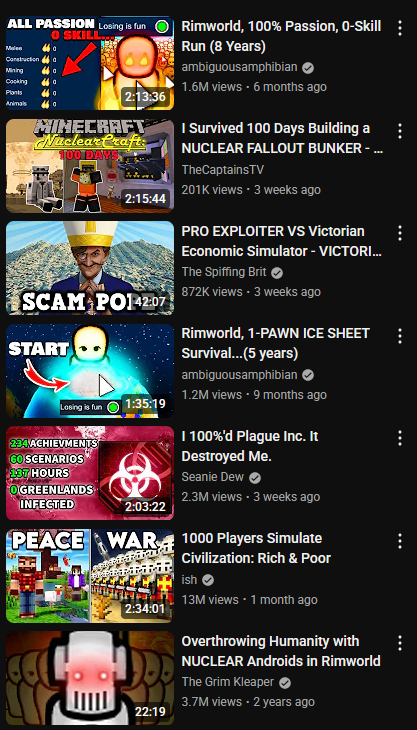The height and width of the screenshot is (730, 417).
Task: Open options menu for PRO EXPLOITER Victoria video
Action: coord(400,233)
